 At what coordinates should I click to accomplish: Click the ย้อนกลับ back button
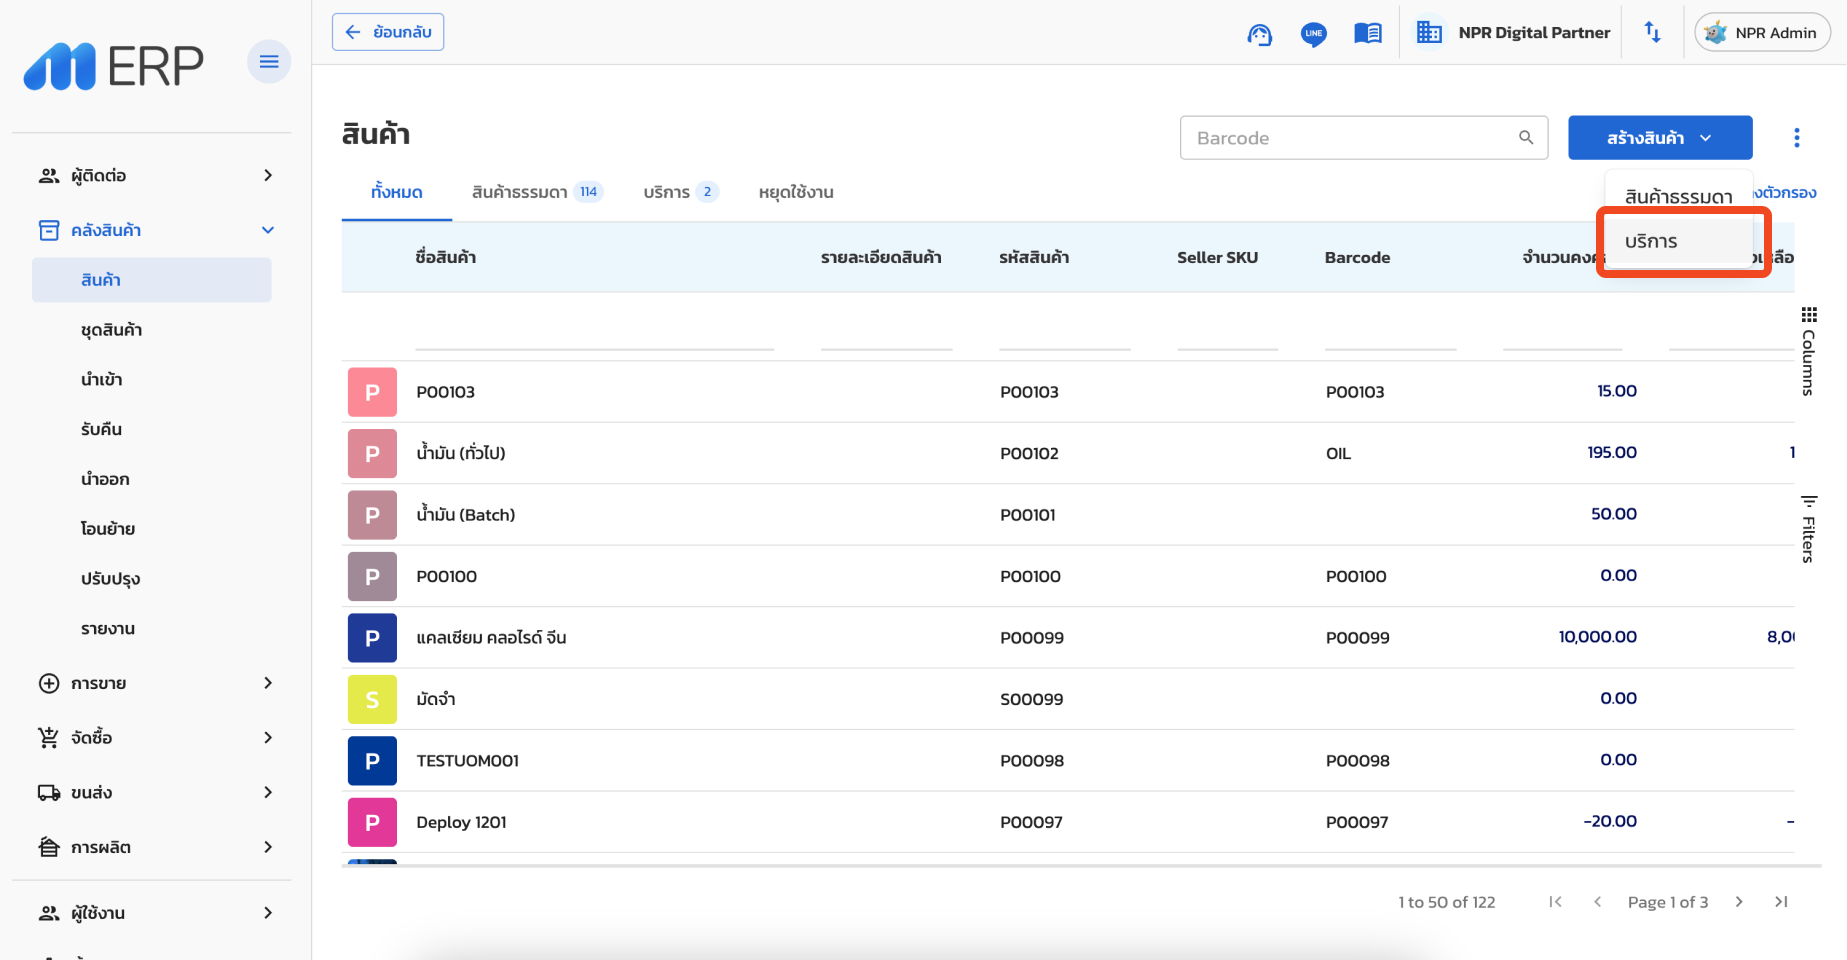[388, 32]
